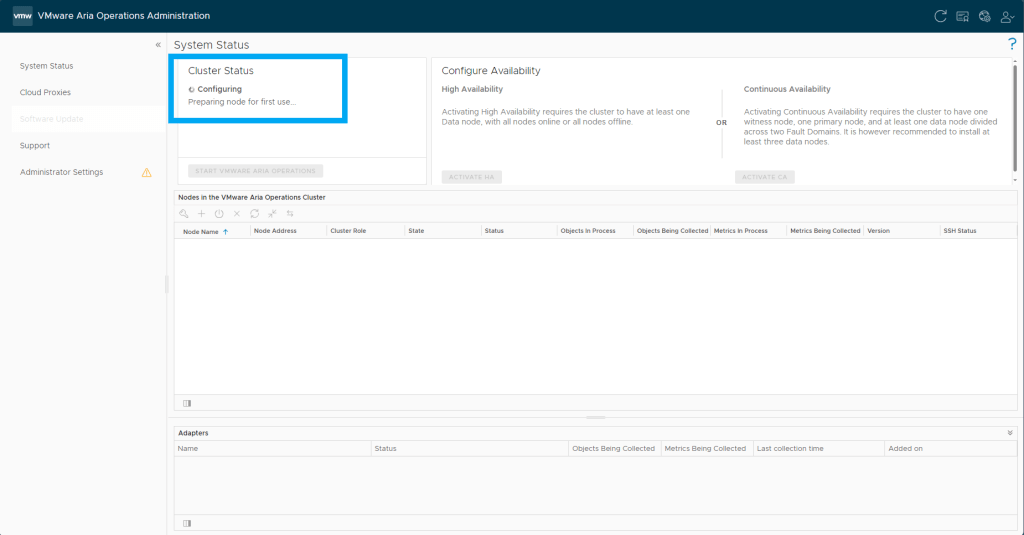1024x535 pixels.
Task: Click the globe settings icon in header
Action: (x=984, y=16)
